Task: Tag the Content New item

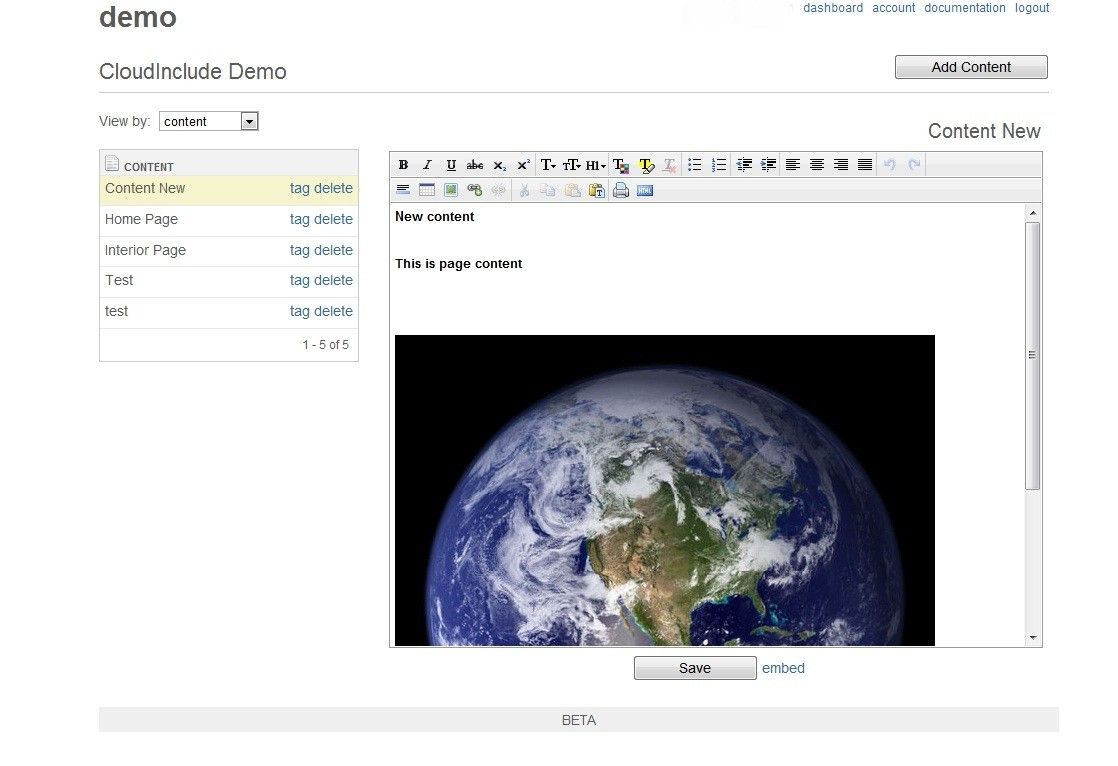Action: tap(299, 188)
